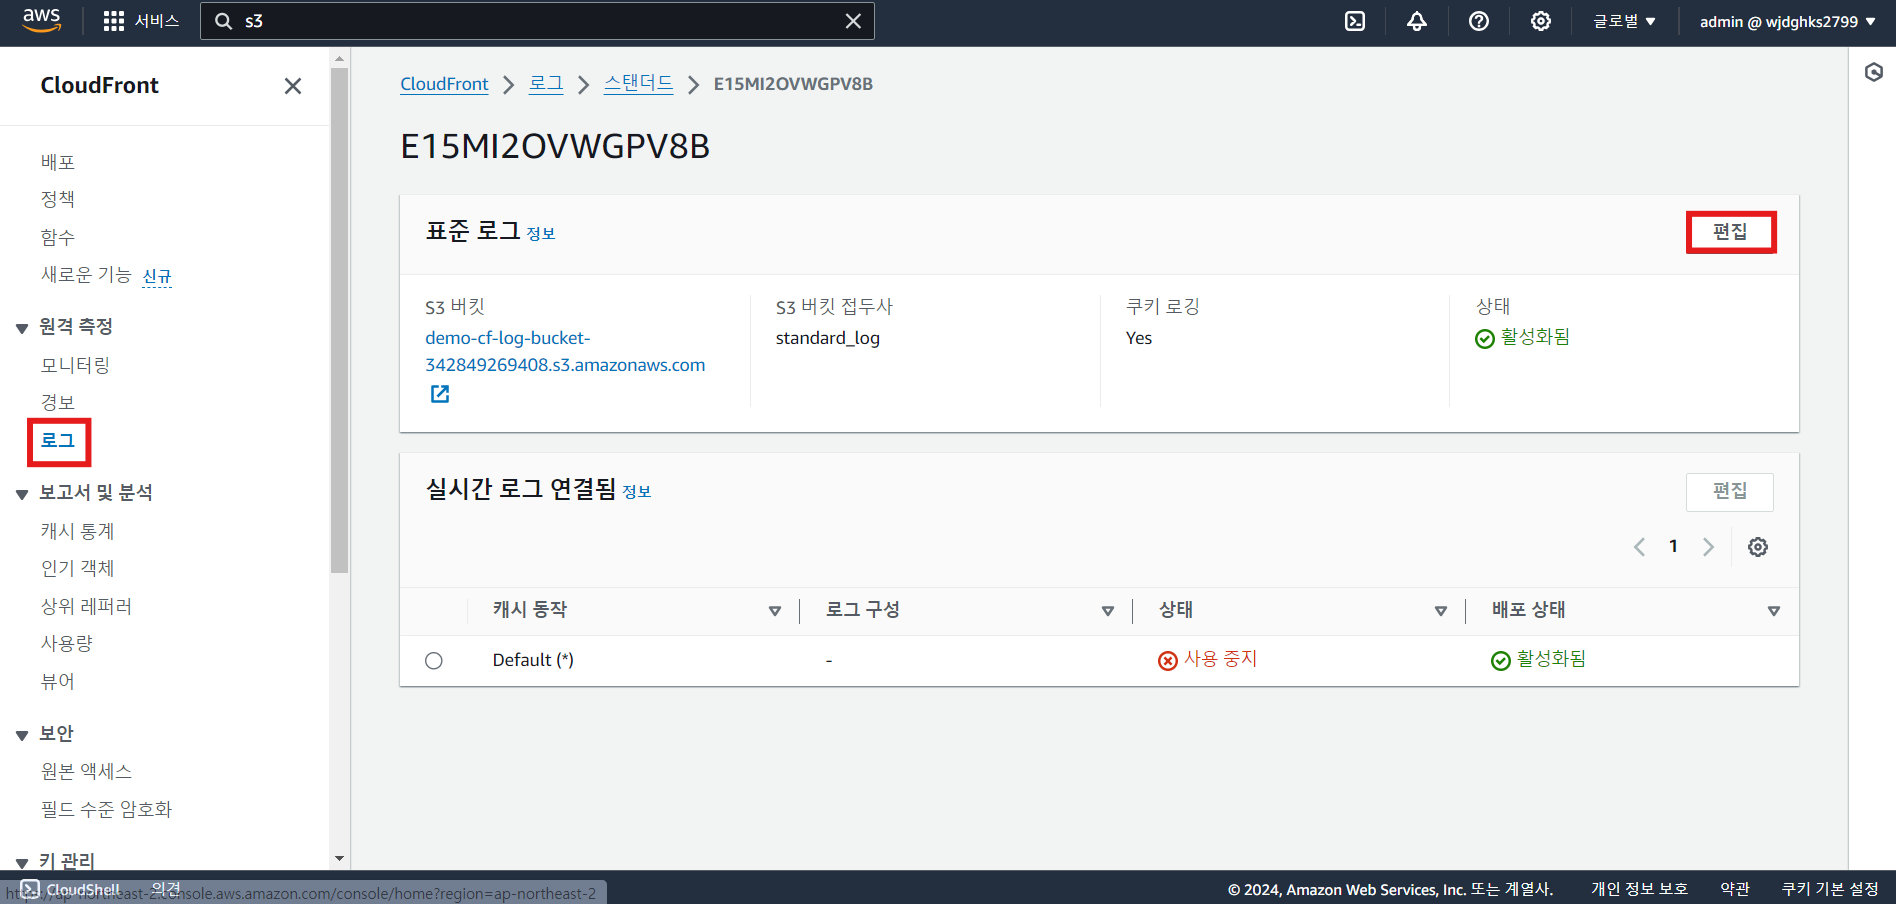
Task: Open the help question mark icon
Action: pos(1479,21)
